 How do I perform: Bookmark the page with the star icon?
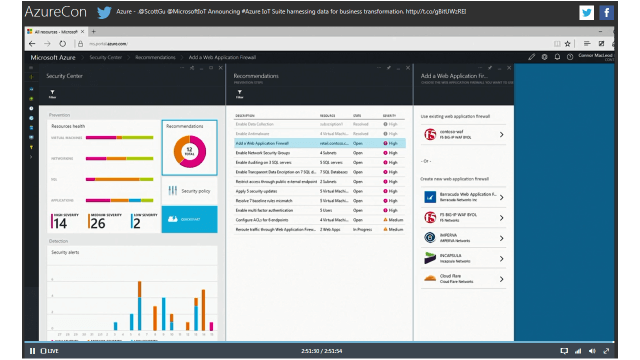point(567,44)
